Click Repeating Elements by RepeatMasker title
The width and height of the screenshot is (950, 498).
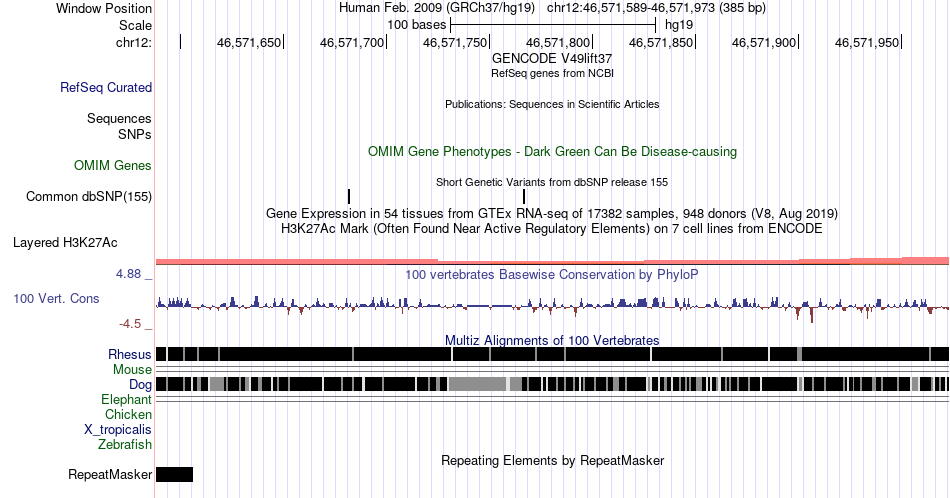552,460
